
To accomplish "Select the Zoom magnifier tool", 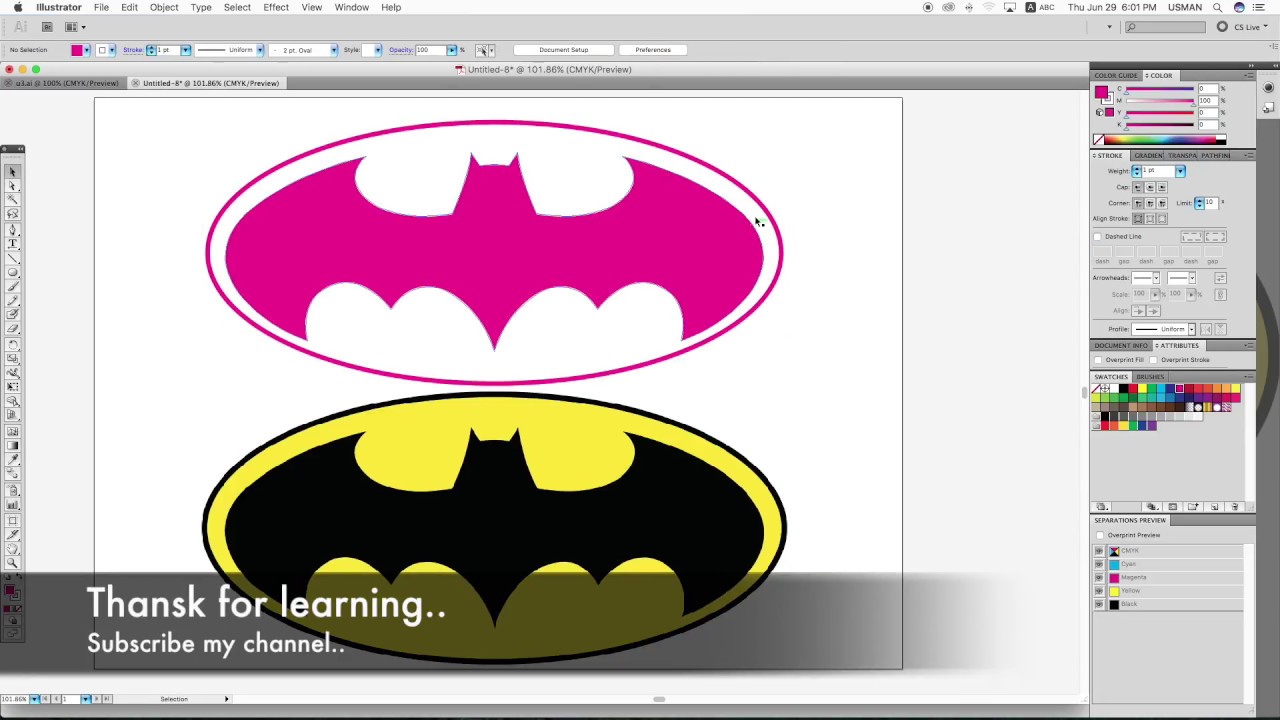I will (x=13, y=564).
